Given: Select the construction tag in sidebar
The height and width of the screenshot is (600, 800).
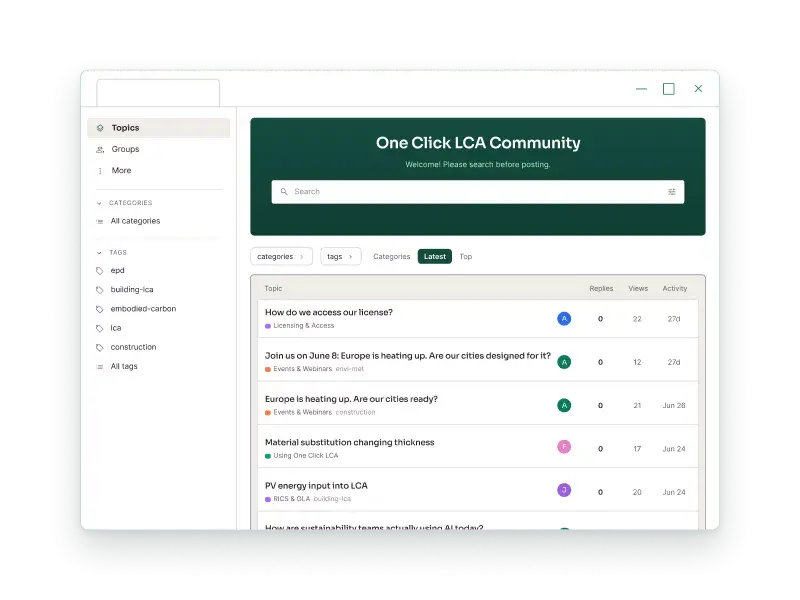Looking at the screenshot, I should [133, 347].
